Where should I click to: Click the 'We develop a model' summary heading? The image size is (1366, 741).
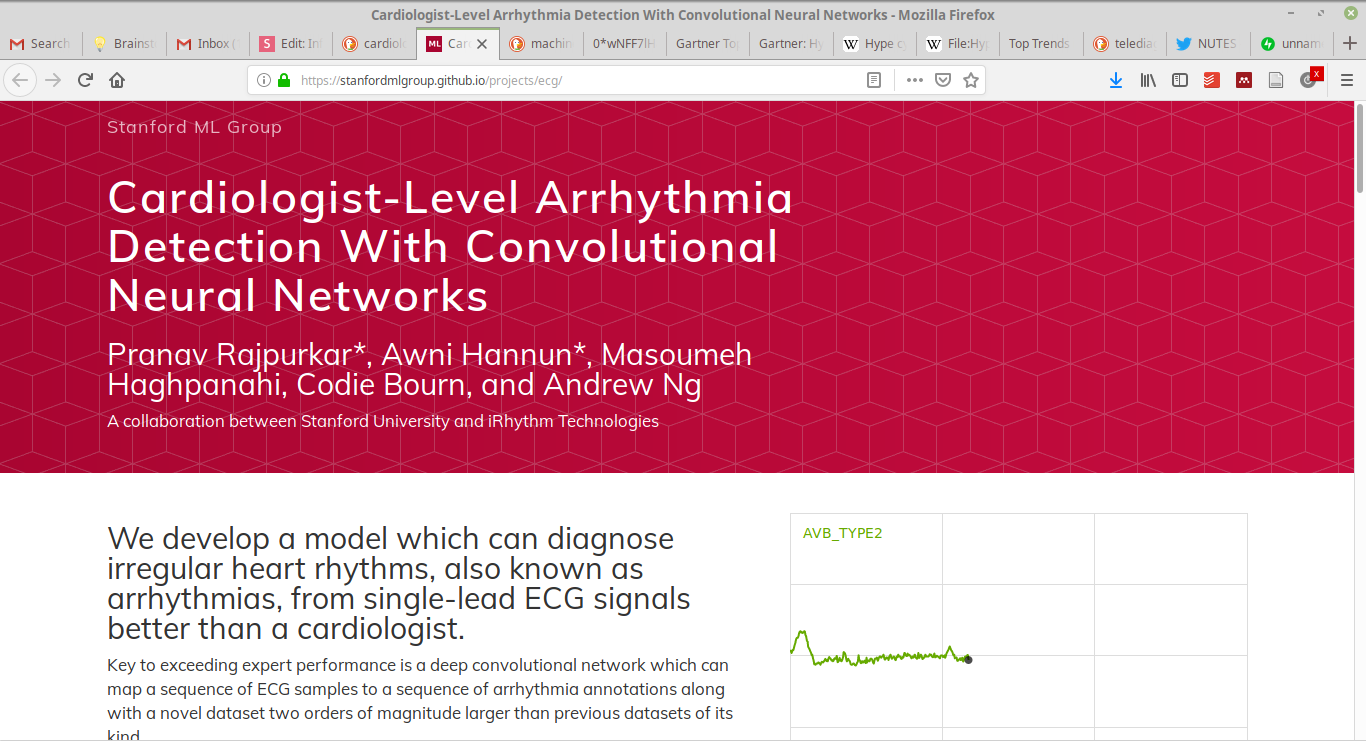[x=399, y=583]
